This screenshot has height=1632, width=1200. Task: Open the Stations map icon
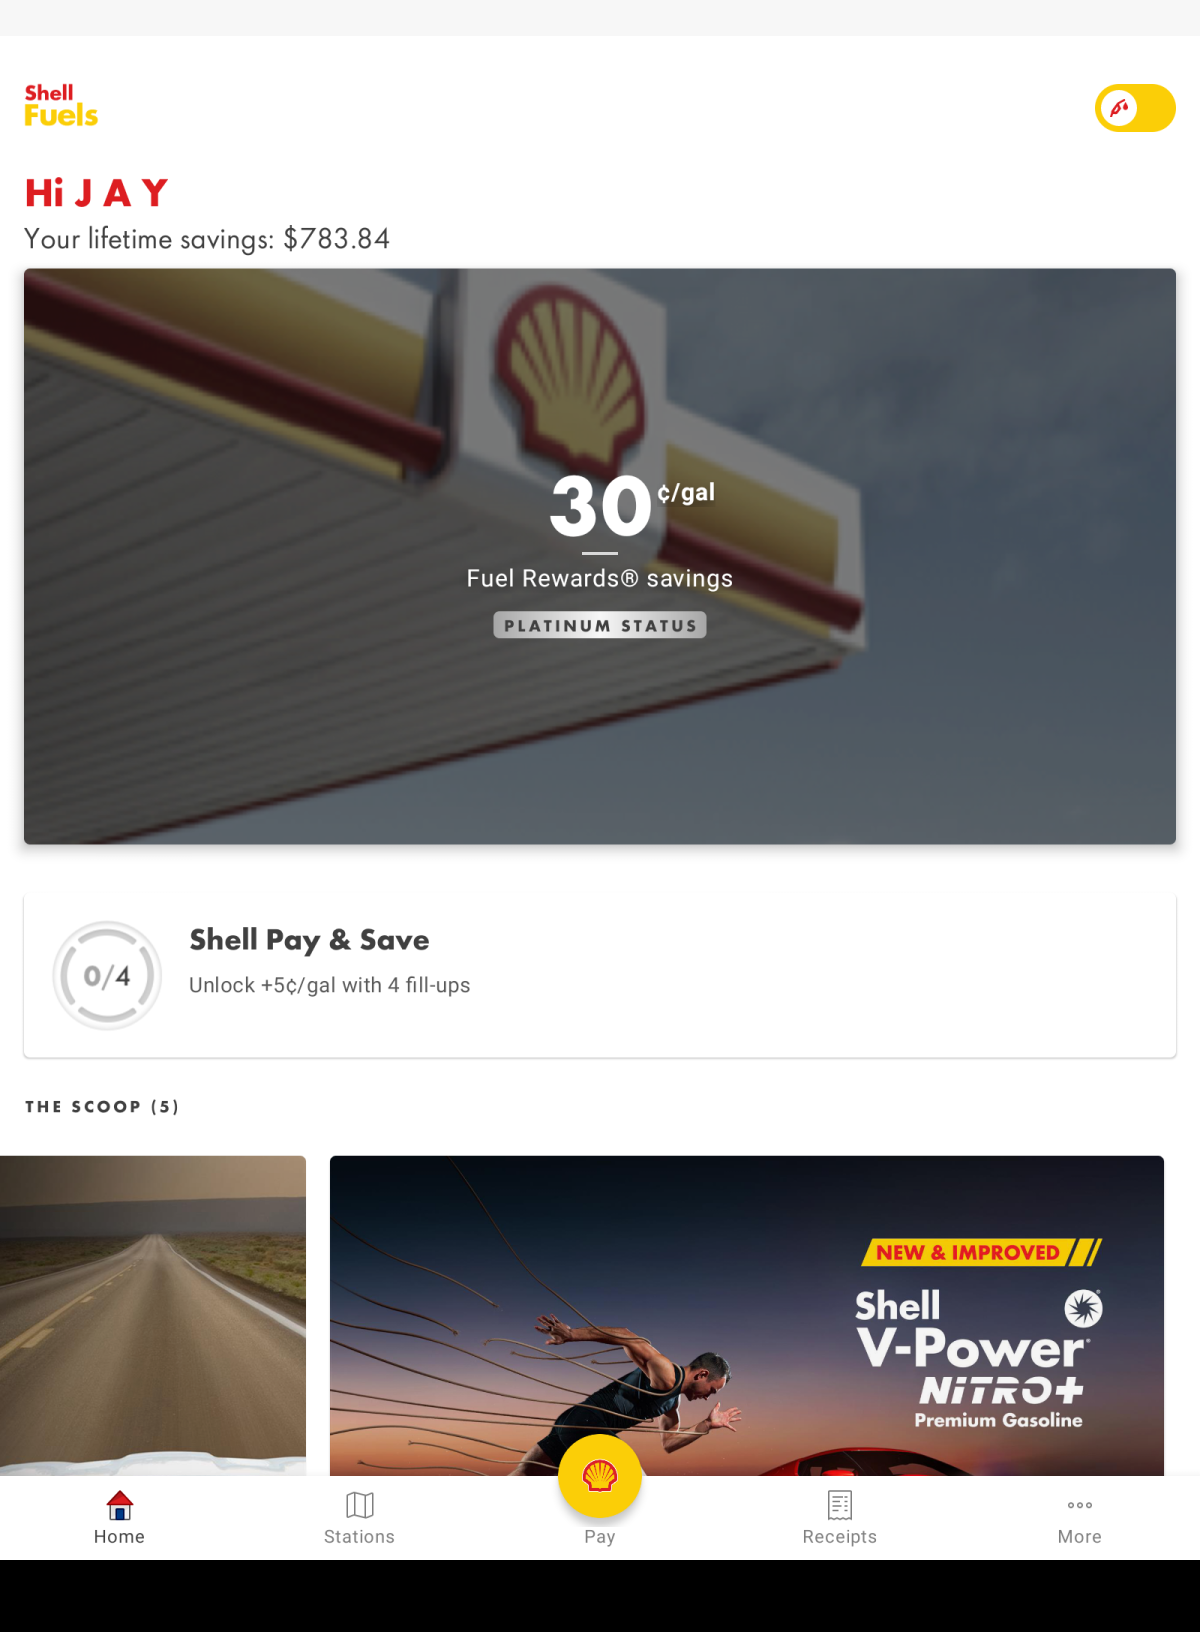[360, 1505]
